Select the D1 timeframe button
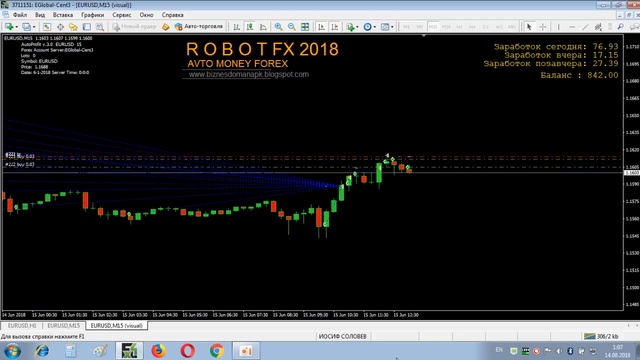640x360 pixels. (x=486, y=27)
